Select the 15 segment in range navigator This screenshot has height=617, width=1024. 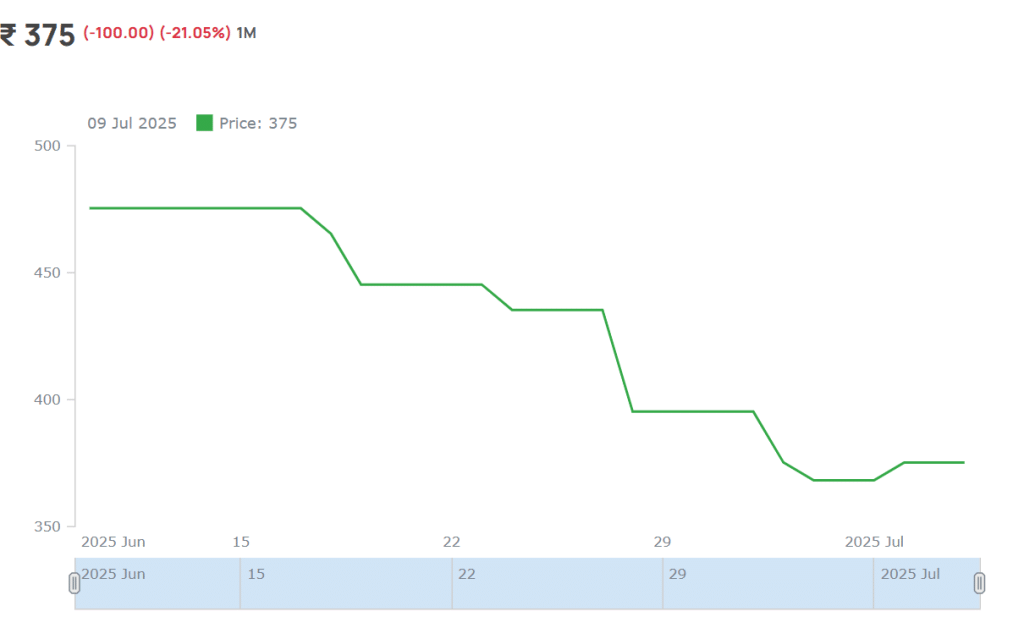tap(346, 583)
